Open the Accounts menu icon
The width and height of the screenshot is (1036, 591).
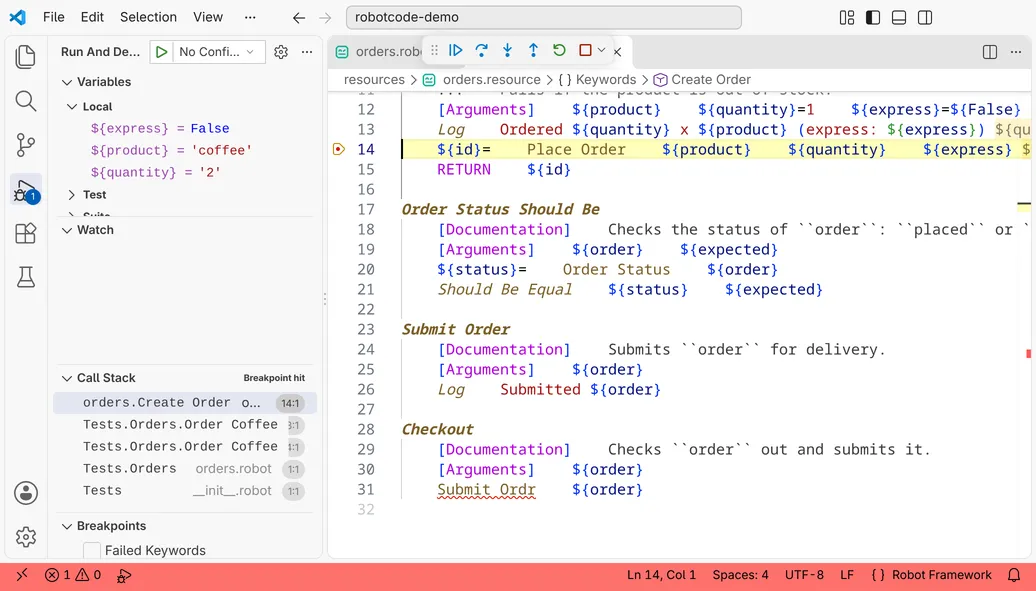(x=26, y=493)
